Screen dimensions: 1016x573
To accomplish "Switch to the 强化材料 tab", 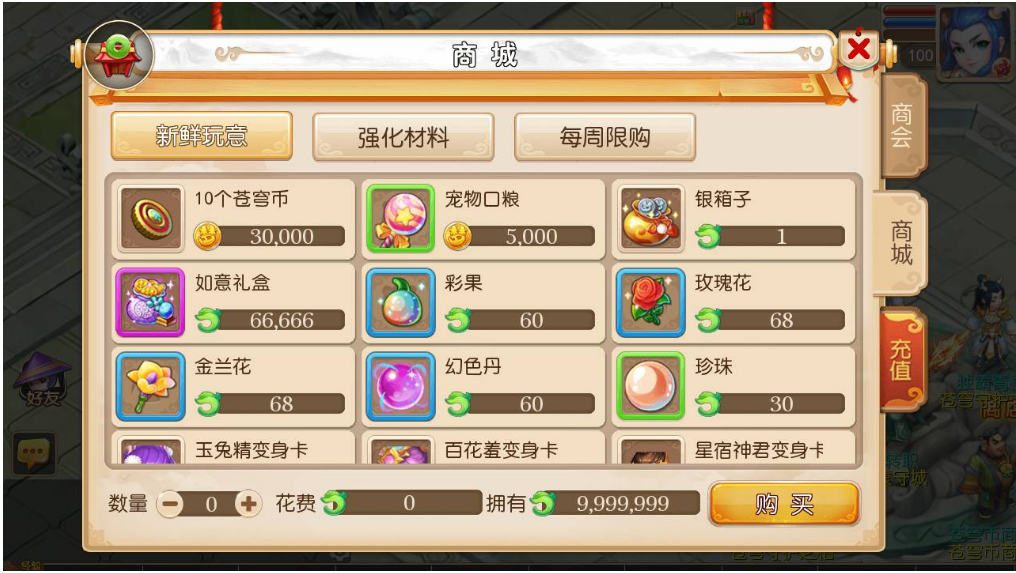I will pyautogui.click(x=403, y=137).
